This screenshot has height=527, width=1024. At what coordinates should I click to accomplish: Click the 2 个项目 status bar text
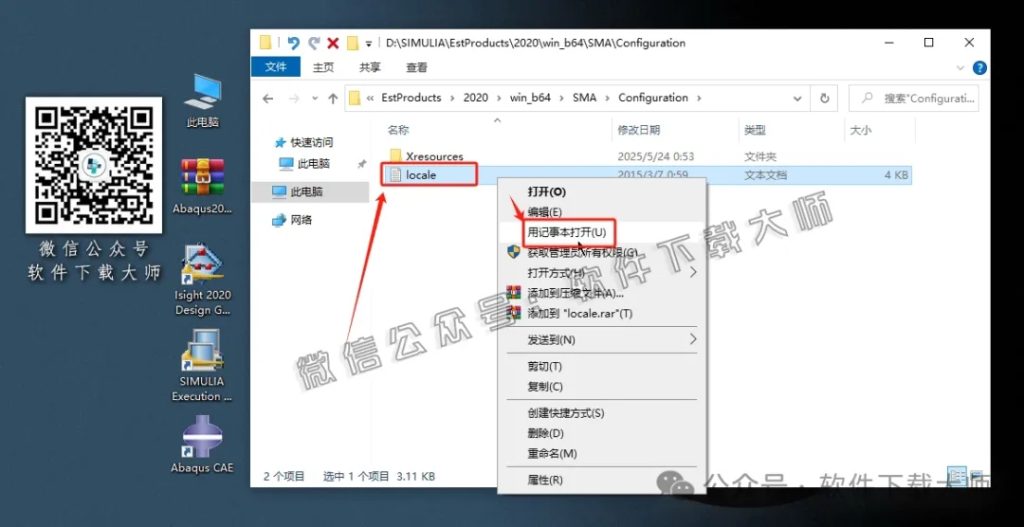coord(284,476)
